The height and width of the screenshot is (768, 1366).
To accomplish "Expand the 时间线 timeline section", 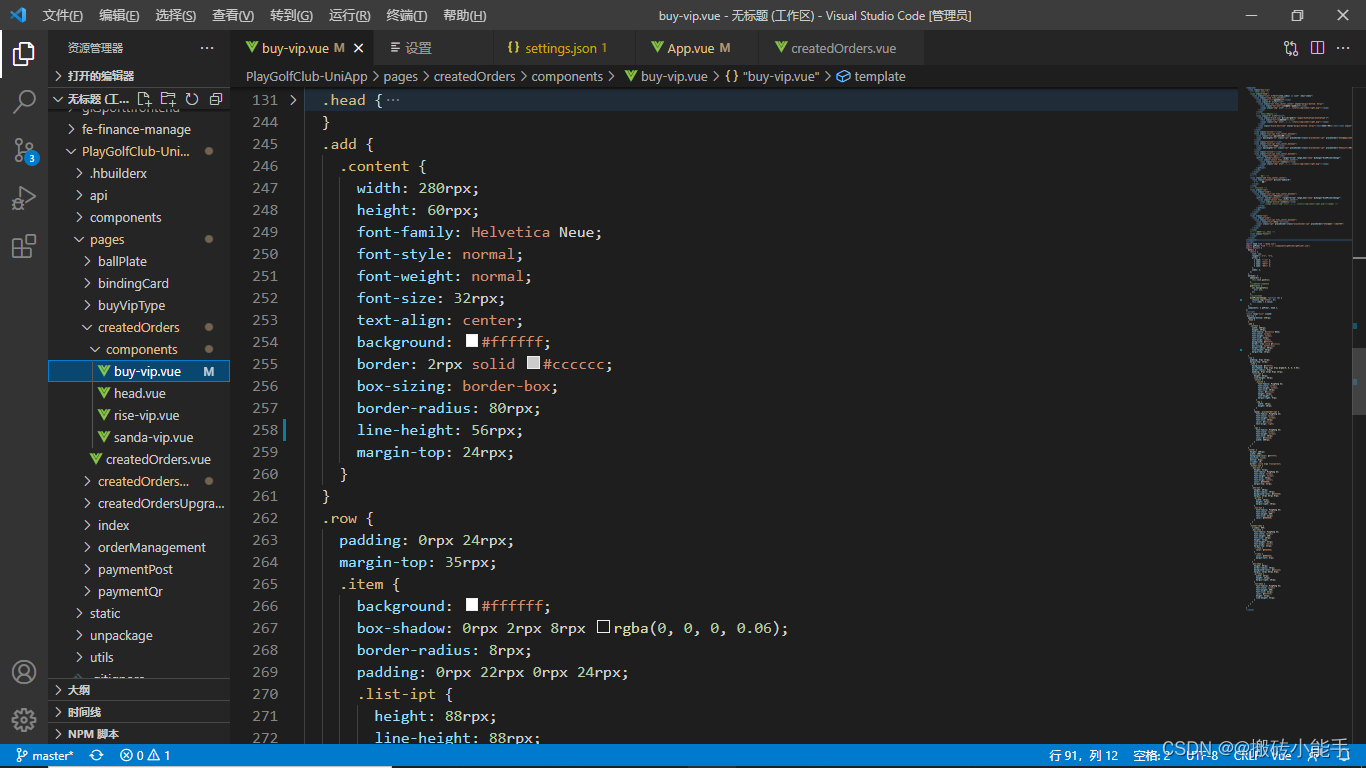I will 139,712.
